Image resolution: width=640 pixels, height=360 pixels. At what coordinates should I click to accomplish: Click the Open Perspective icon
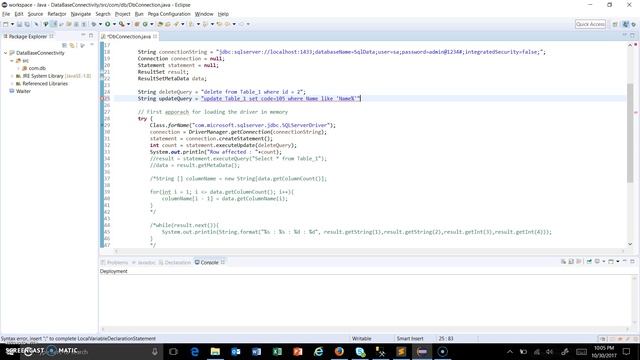pyautogui.click(x=615, y=24)
